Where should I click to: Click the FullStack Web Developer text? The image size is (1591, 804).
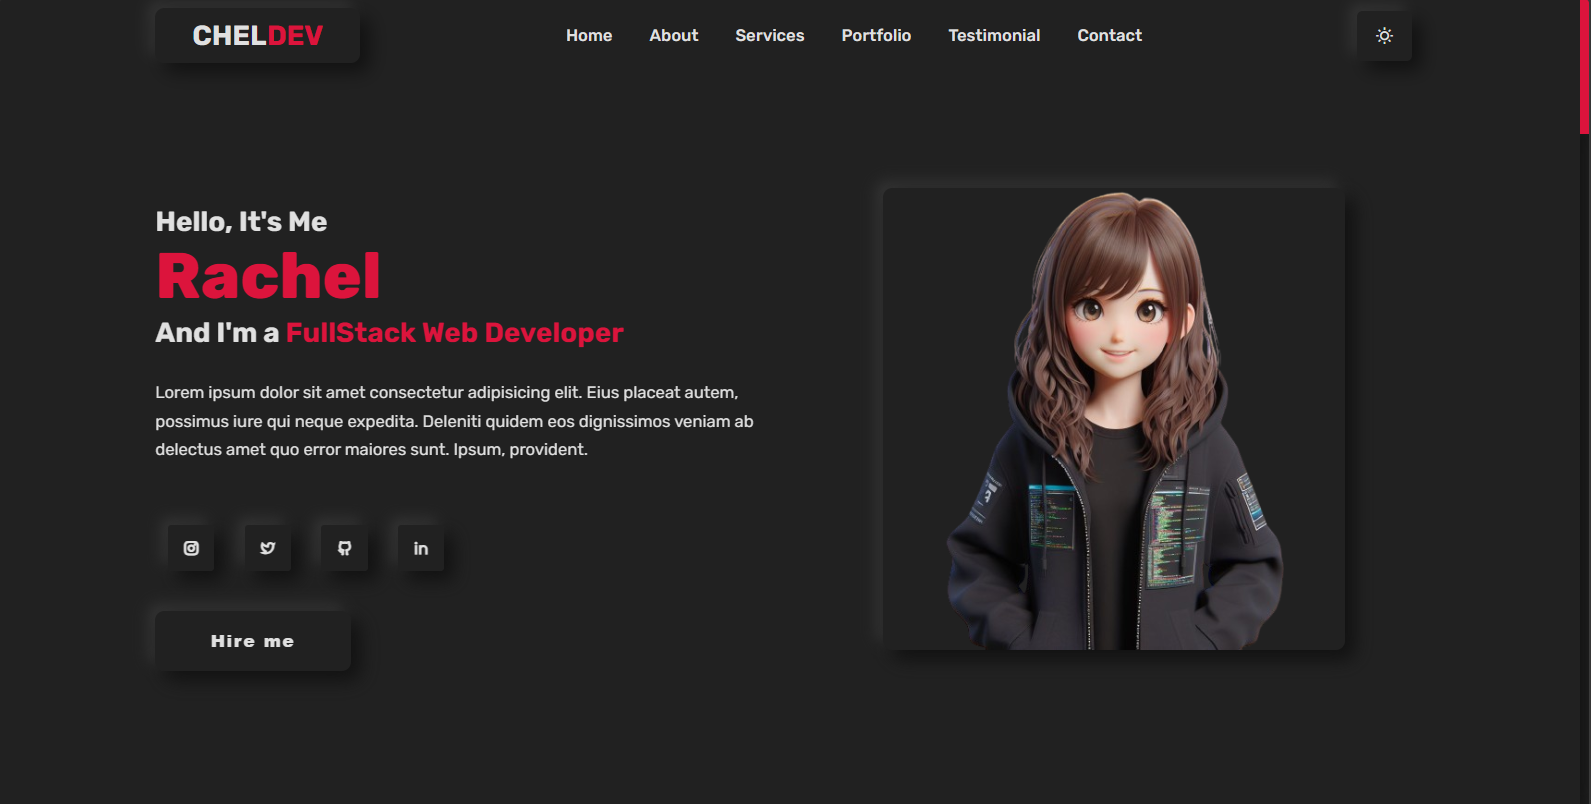point(454,333)
